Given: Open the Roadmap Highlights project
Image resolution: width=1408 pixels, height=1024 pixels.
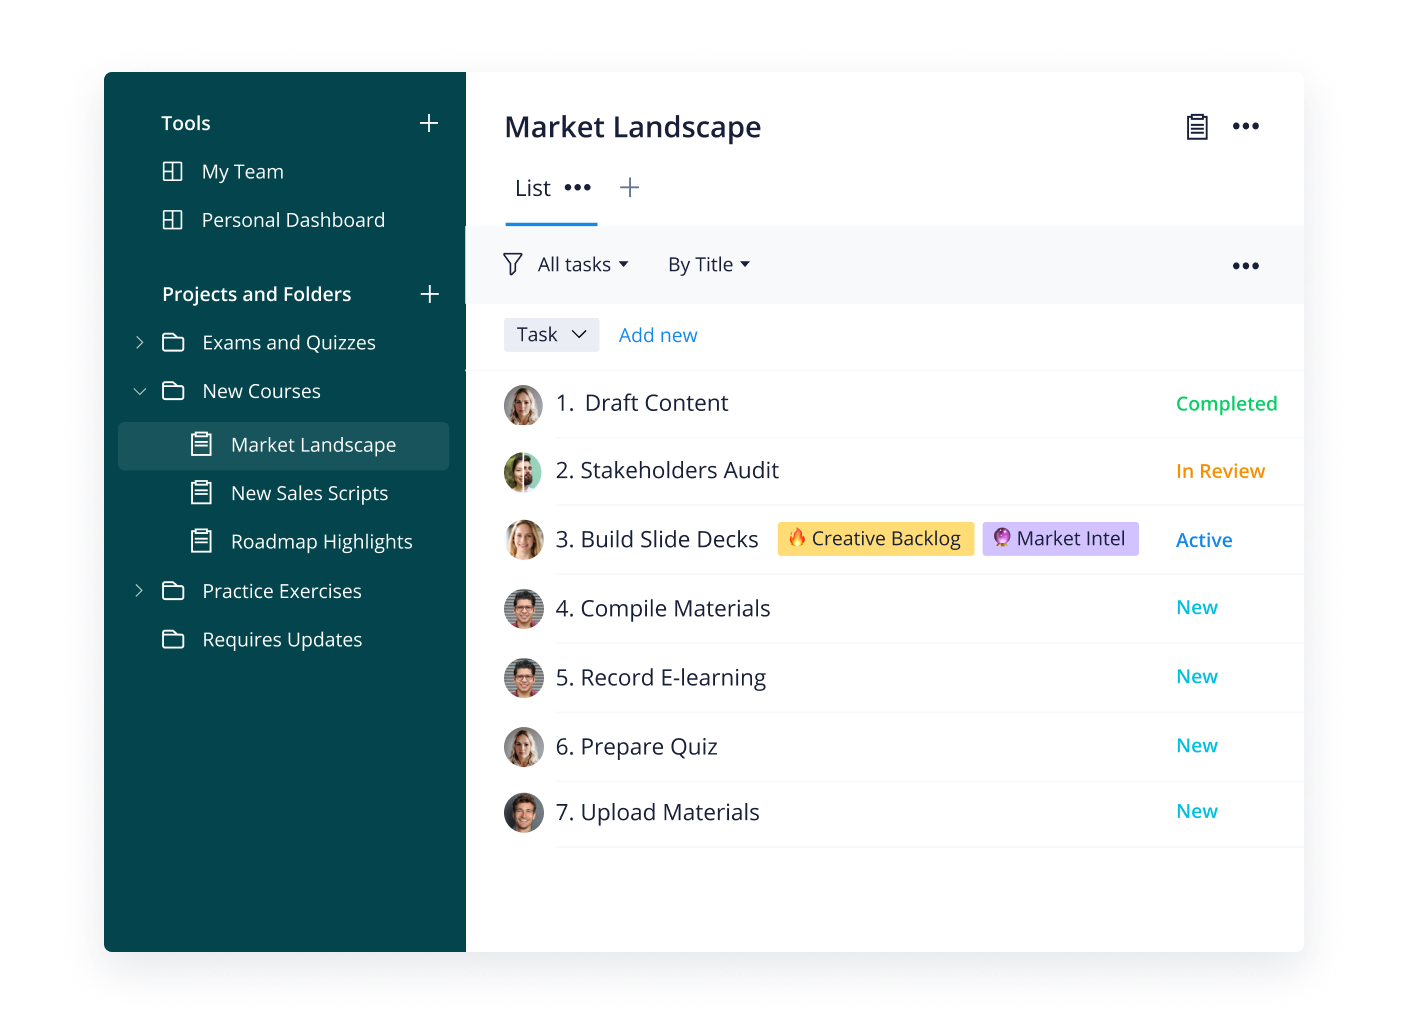Looking at the screenshot, I should (x=321, y=542).
